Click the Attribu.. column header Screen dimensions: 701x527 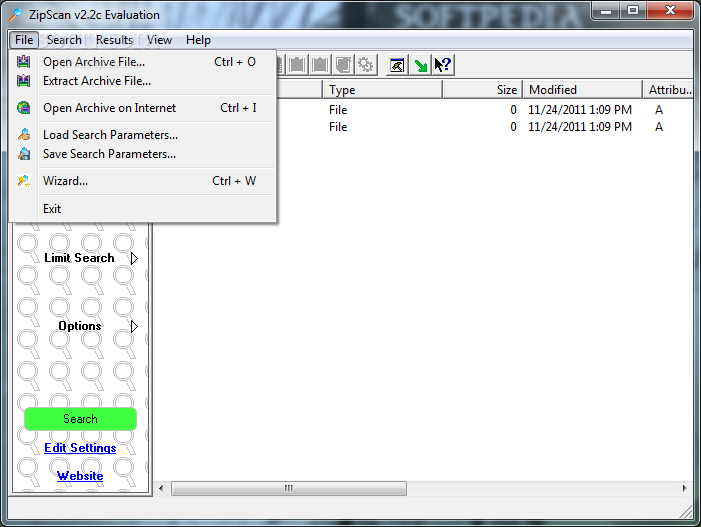668,89
